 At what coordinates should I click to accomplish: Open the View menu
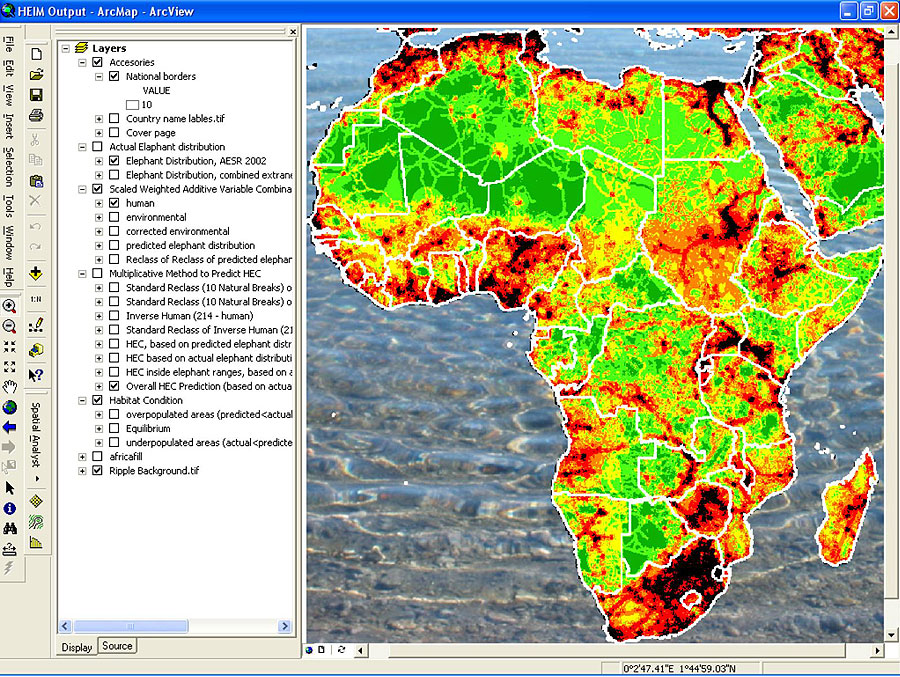pos(8,95)
